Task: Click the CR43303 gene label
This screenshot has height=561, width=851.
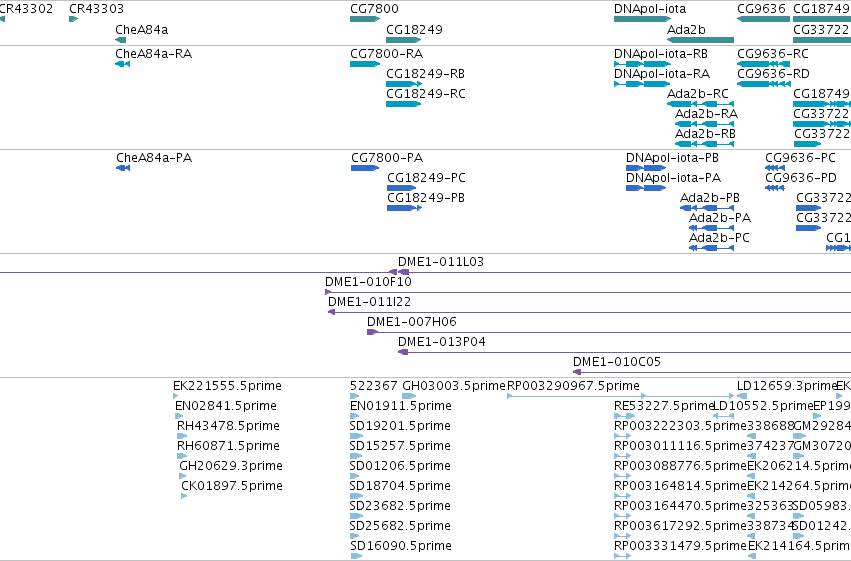Action: click(x=97, y=9)
